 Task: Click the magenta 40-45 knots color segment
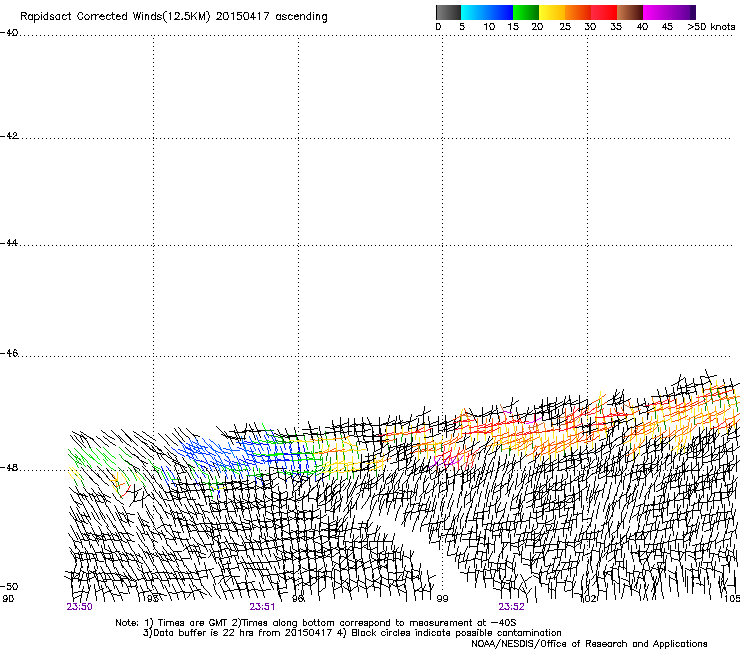tap(656, 12)
